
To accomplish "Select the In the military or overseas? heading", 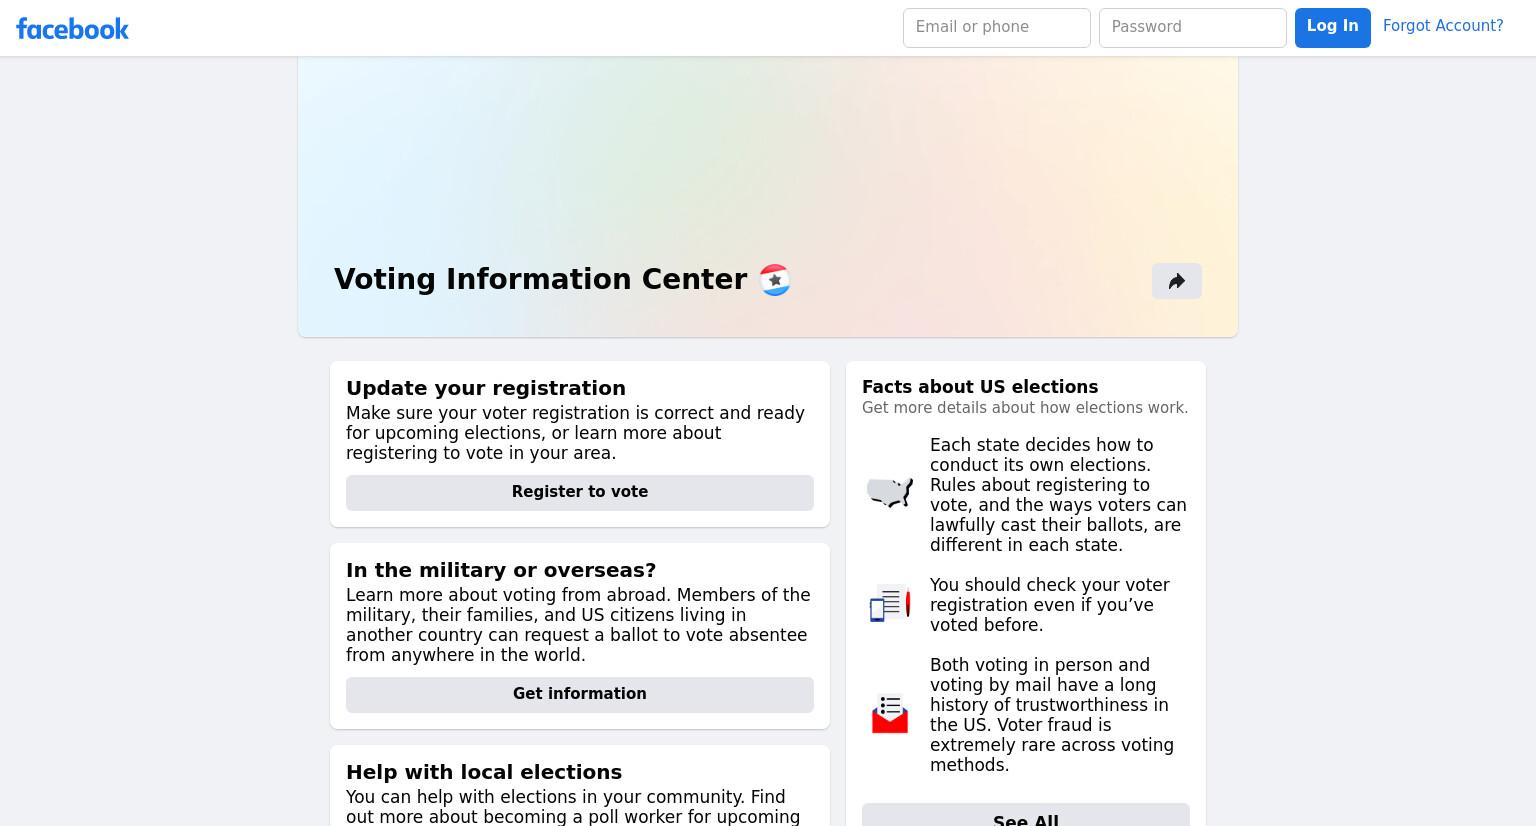I will click(501, 570).
